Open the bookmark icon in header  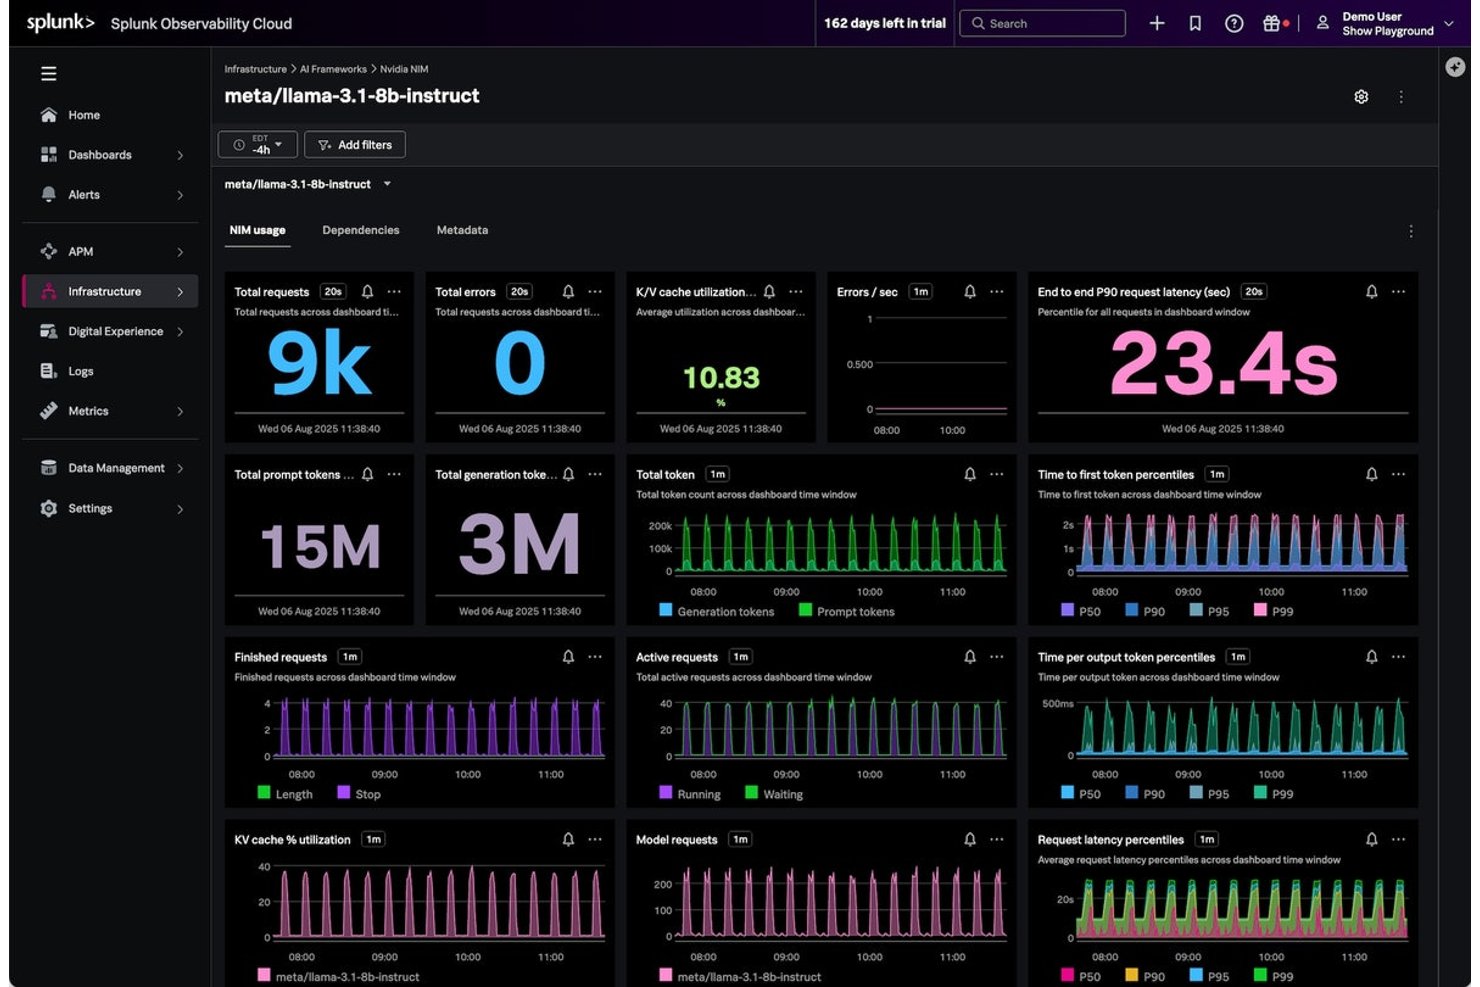click(1195, 23)
